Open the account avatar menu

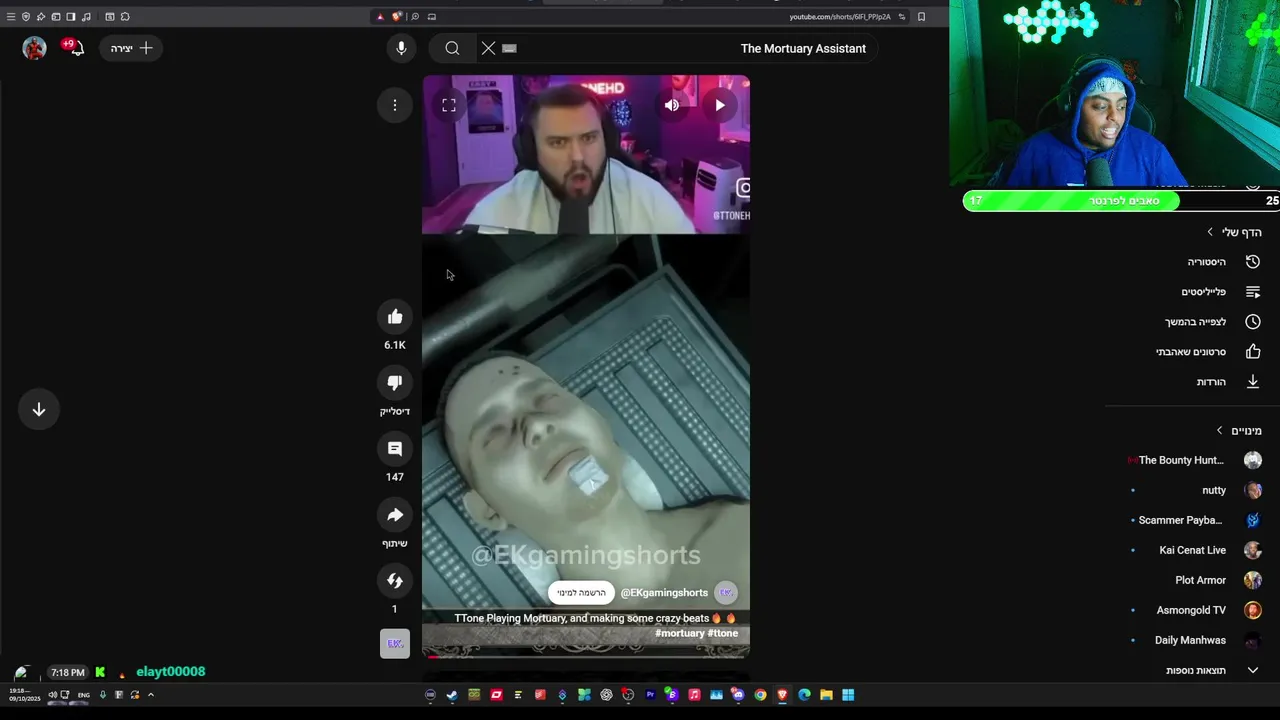[x=35, y=48]
